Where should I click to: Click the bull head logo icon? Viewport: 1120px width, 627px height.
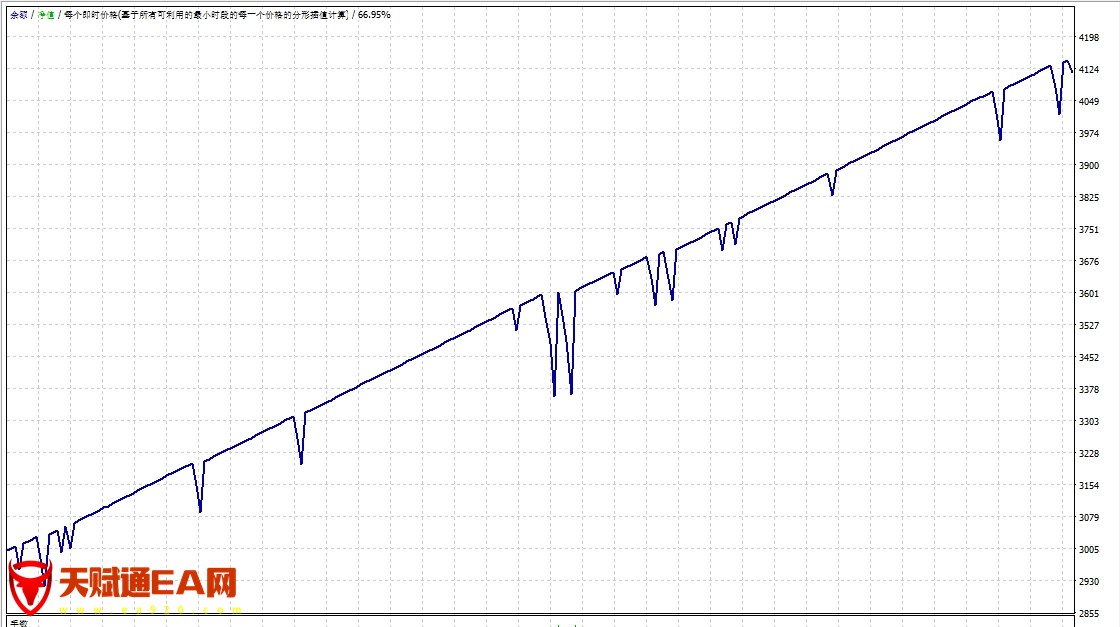pos(30,588)
